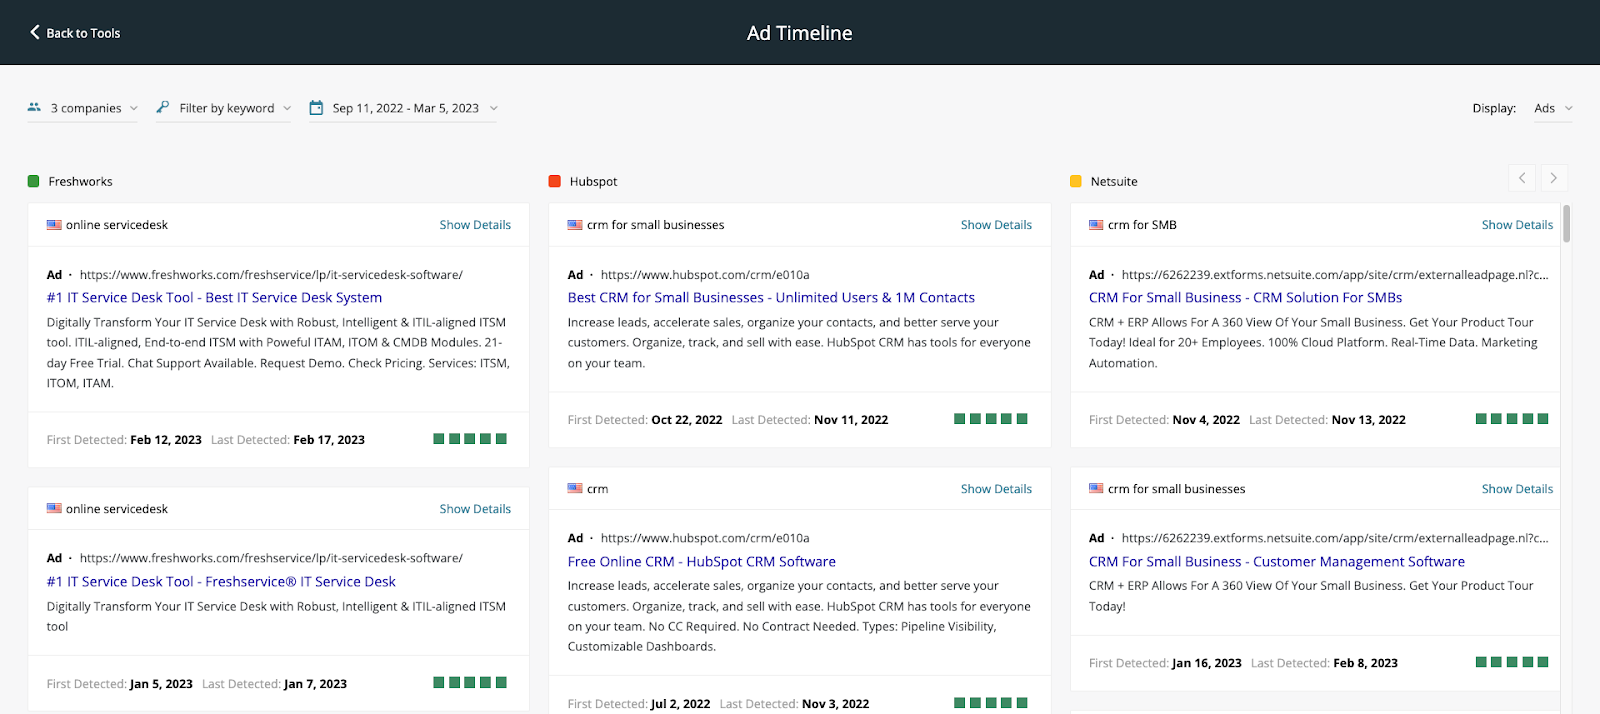Viewport: 1600px width, 714px height.
Task: Click the Netsuite column name
Action: [x=1114, y=182]
